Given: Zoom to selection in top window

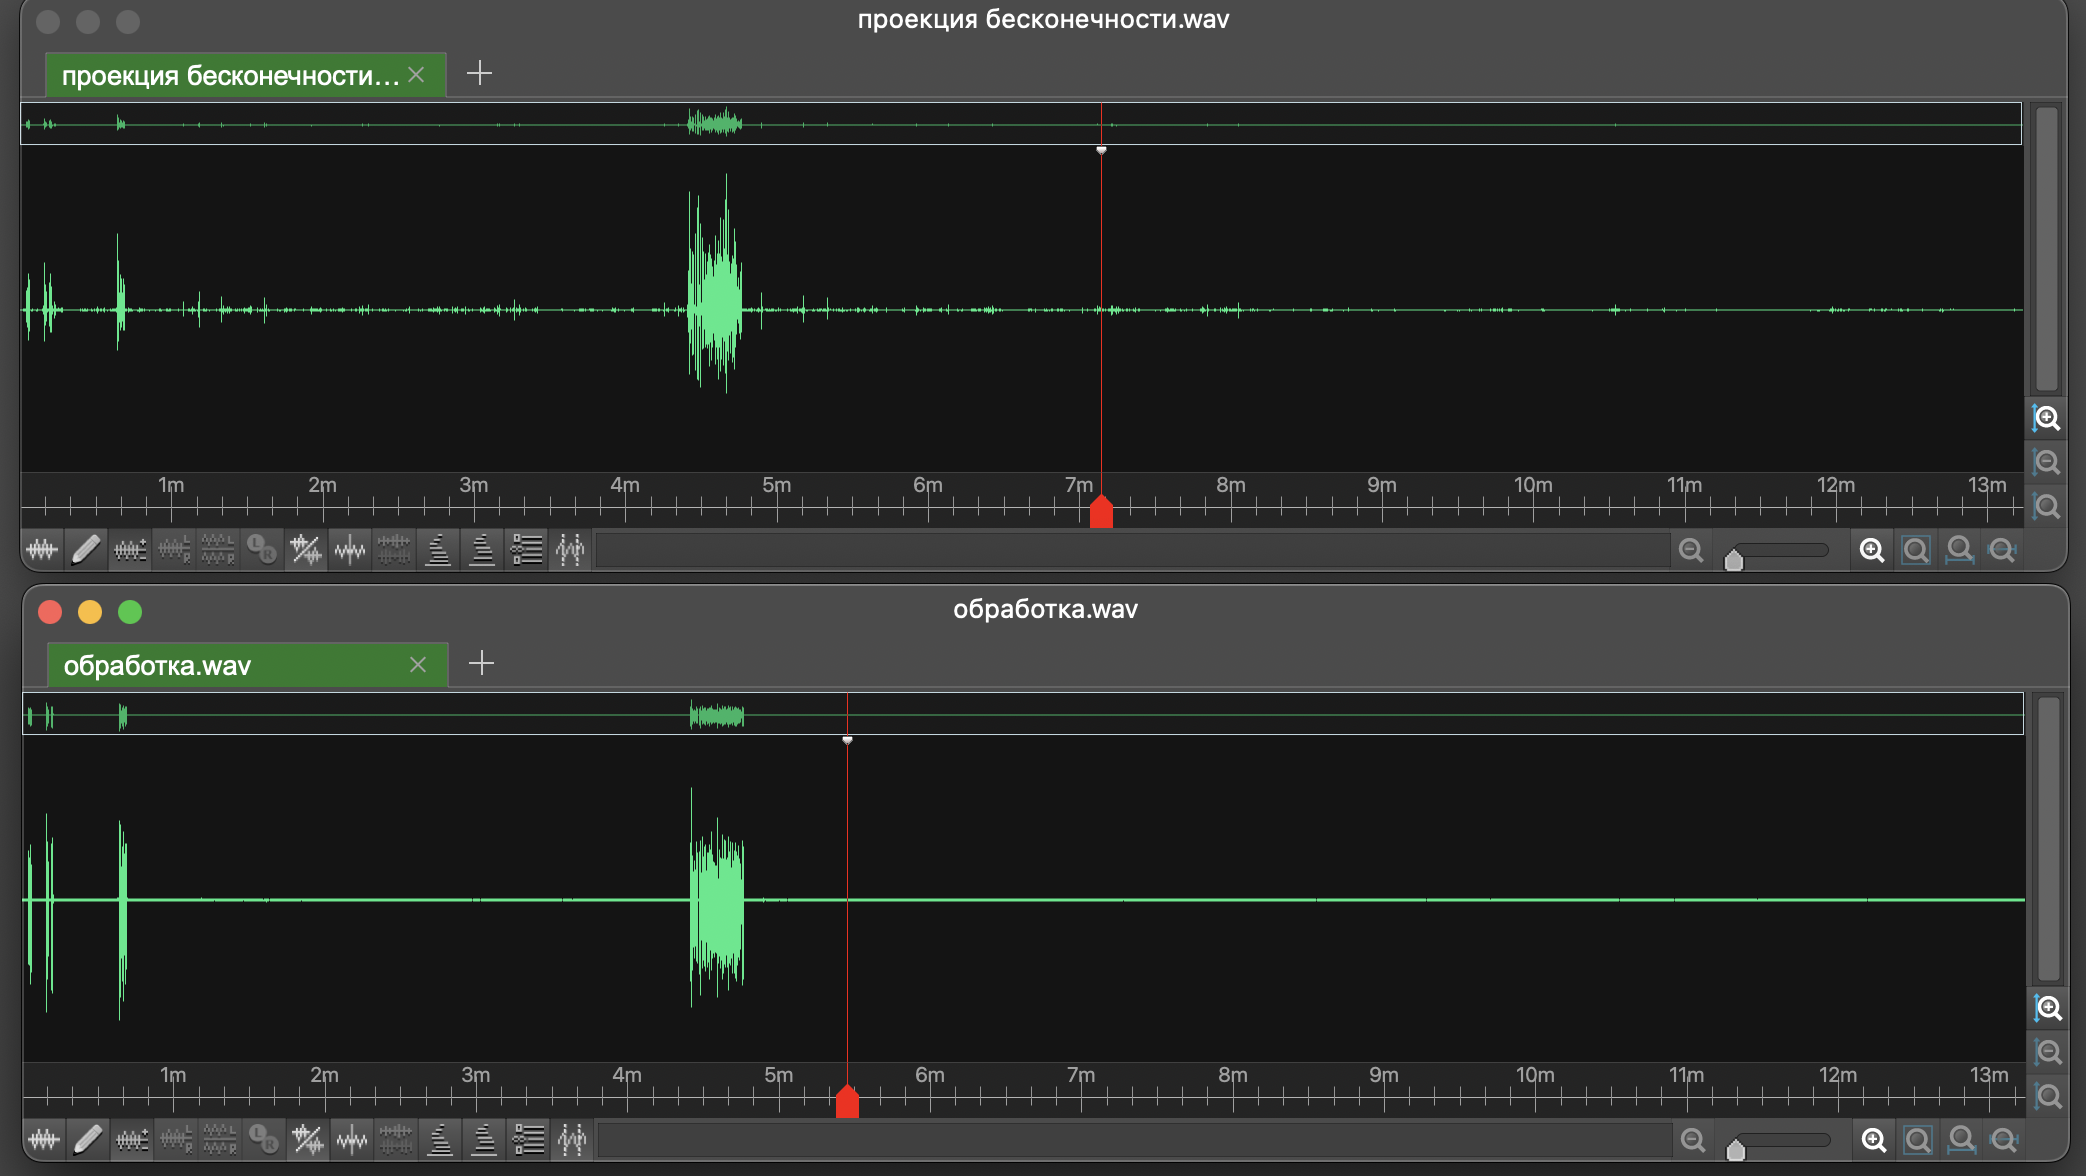Looking at the screenshot, I should [1916, 550].
